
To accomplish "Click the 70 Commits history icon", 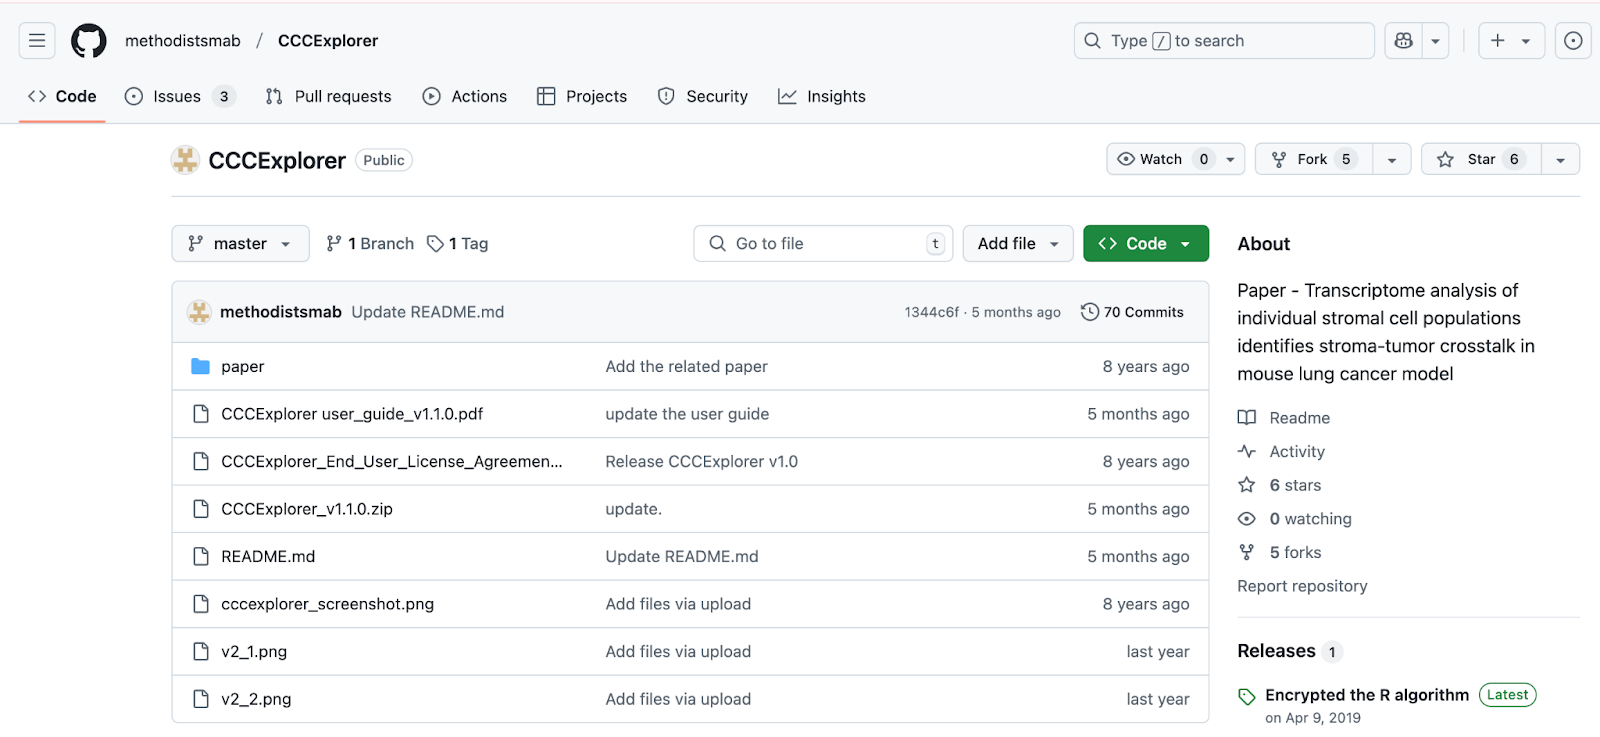I will point(1089,312).
